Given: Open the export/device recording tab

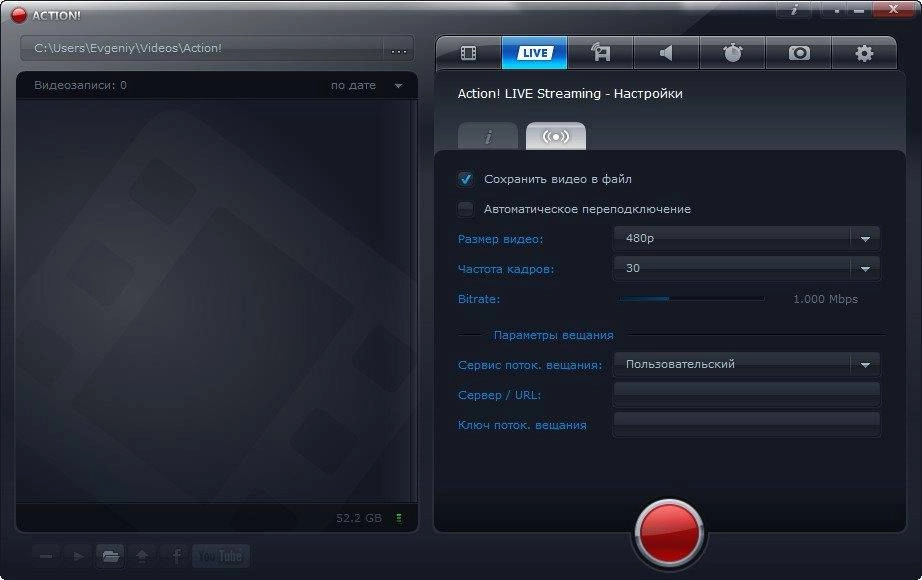Looking at the screenshot, I should [x=600, y=53].
